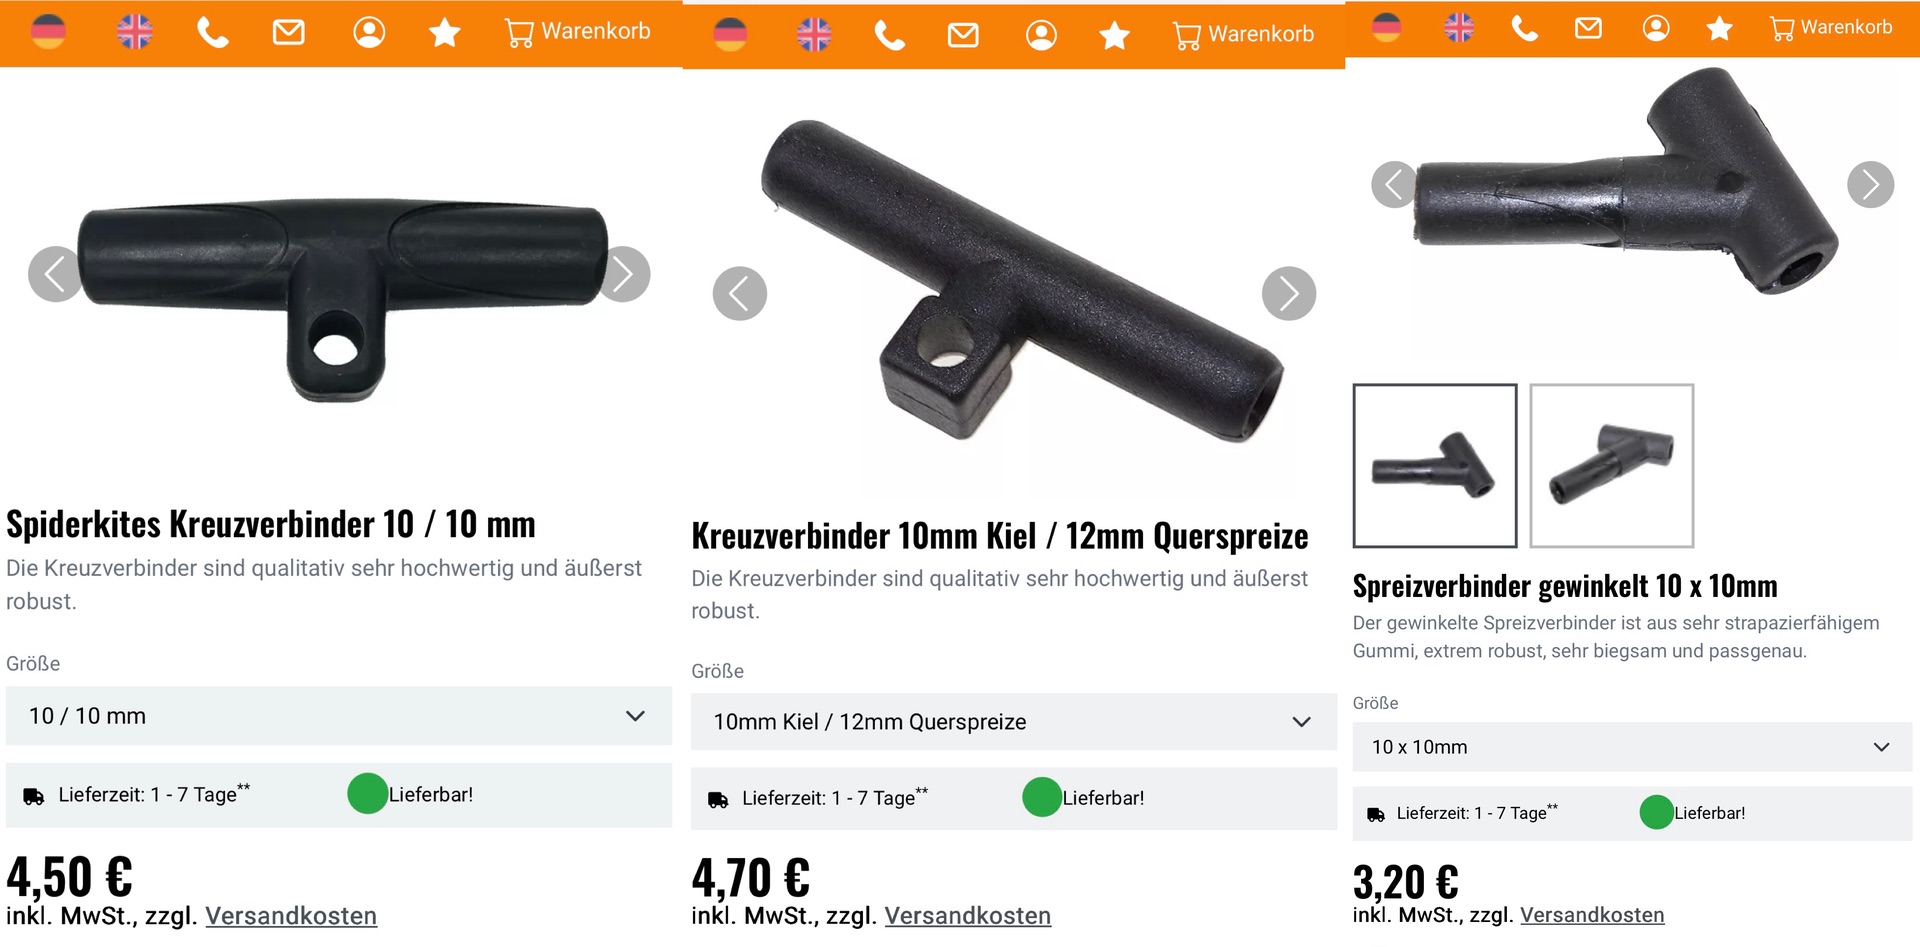Open Versandkosten link under the 4,70 € price
1920x947 pixels.
(x=968, y=916)
